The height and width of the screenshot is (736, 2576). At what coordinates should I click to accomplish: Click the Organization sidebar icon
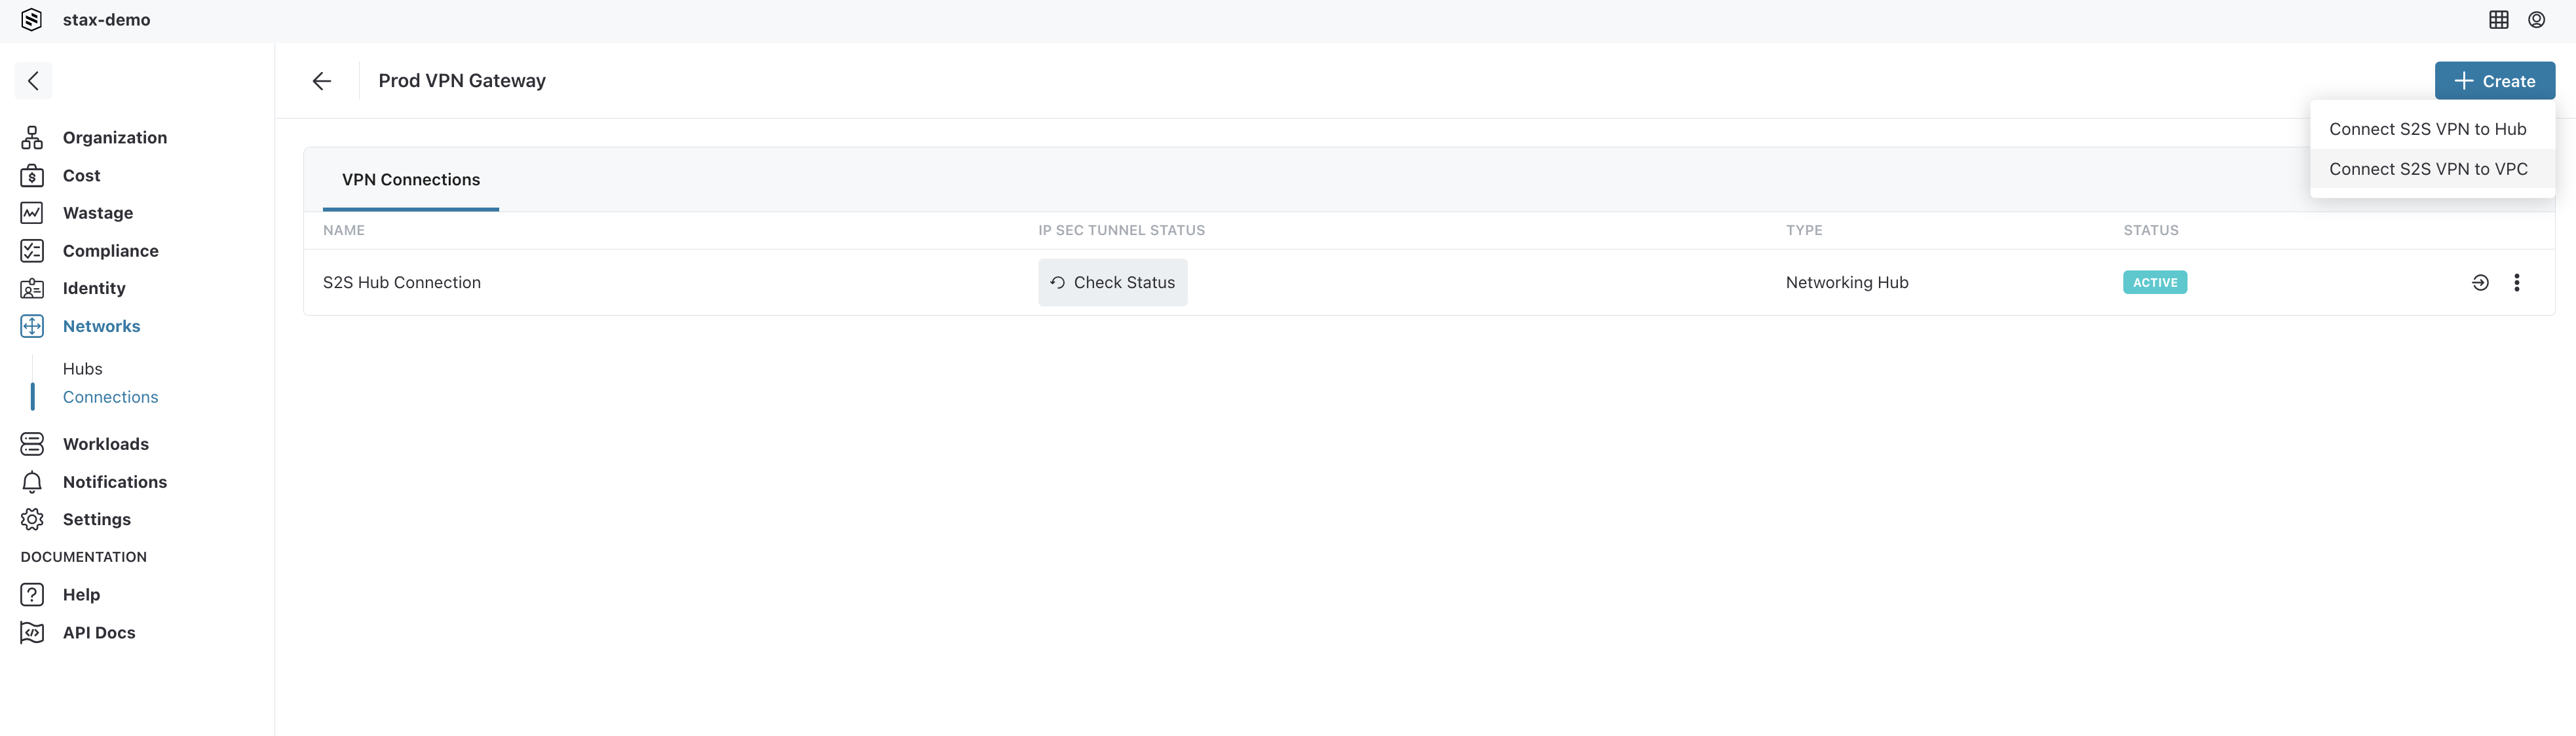click(32, 137)
